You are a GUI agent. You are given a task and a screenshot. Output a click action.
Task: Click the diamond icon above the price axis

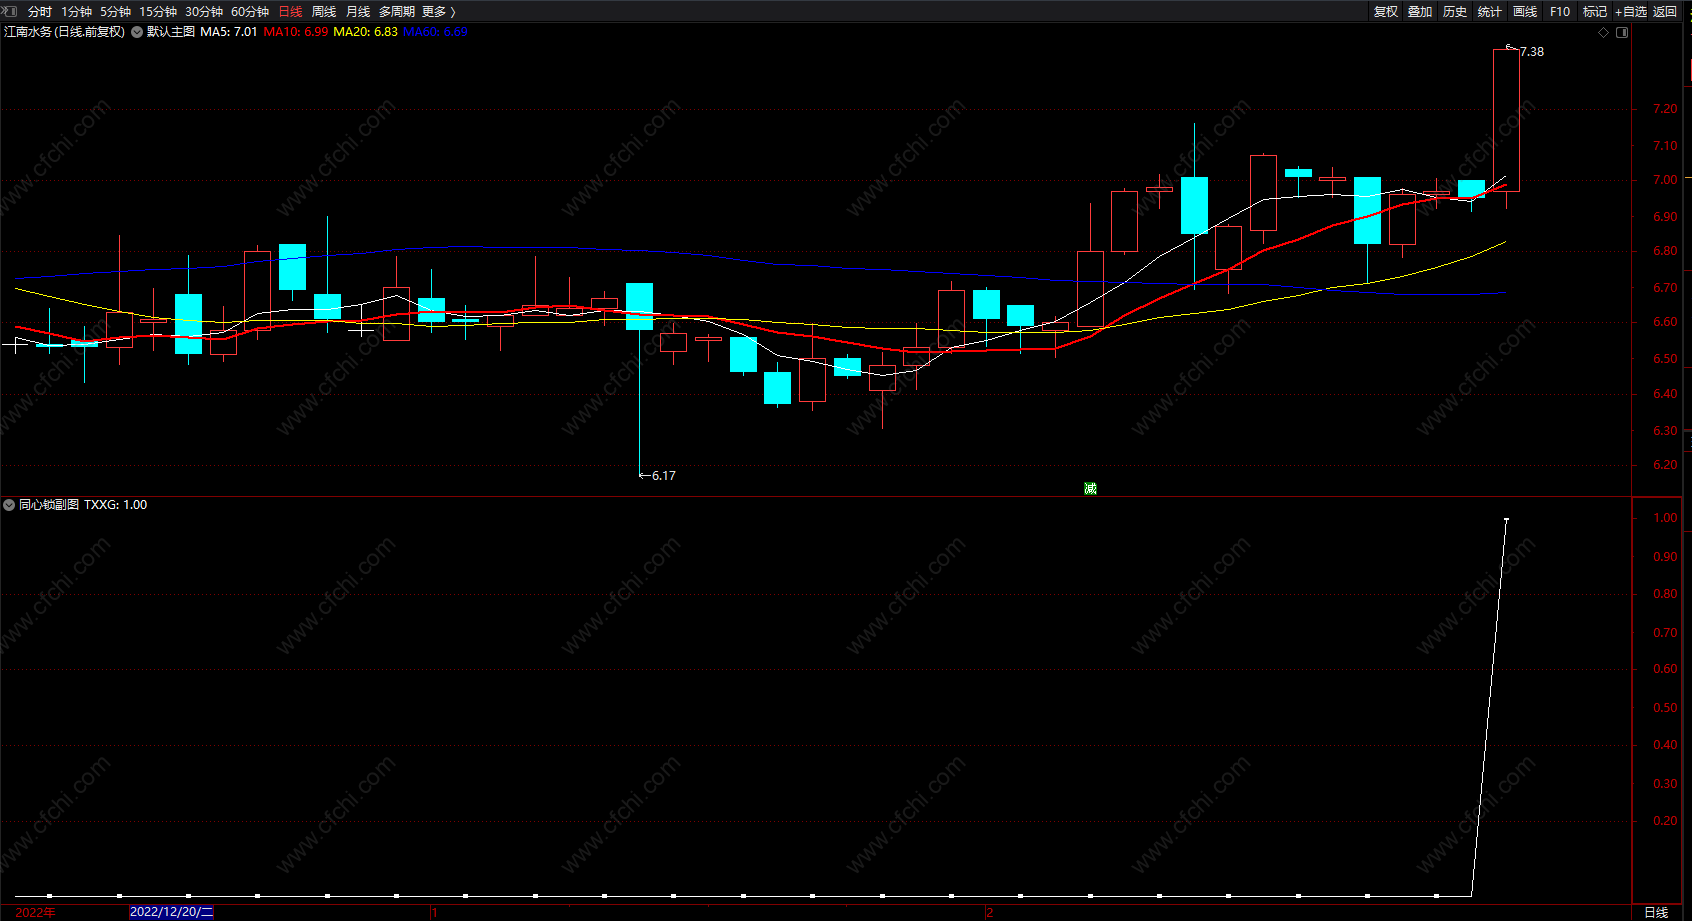(1604, 32)
